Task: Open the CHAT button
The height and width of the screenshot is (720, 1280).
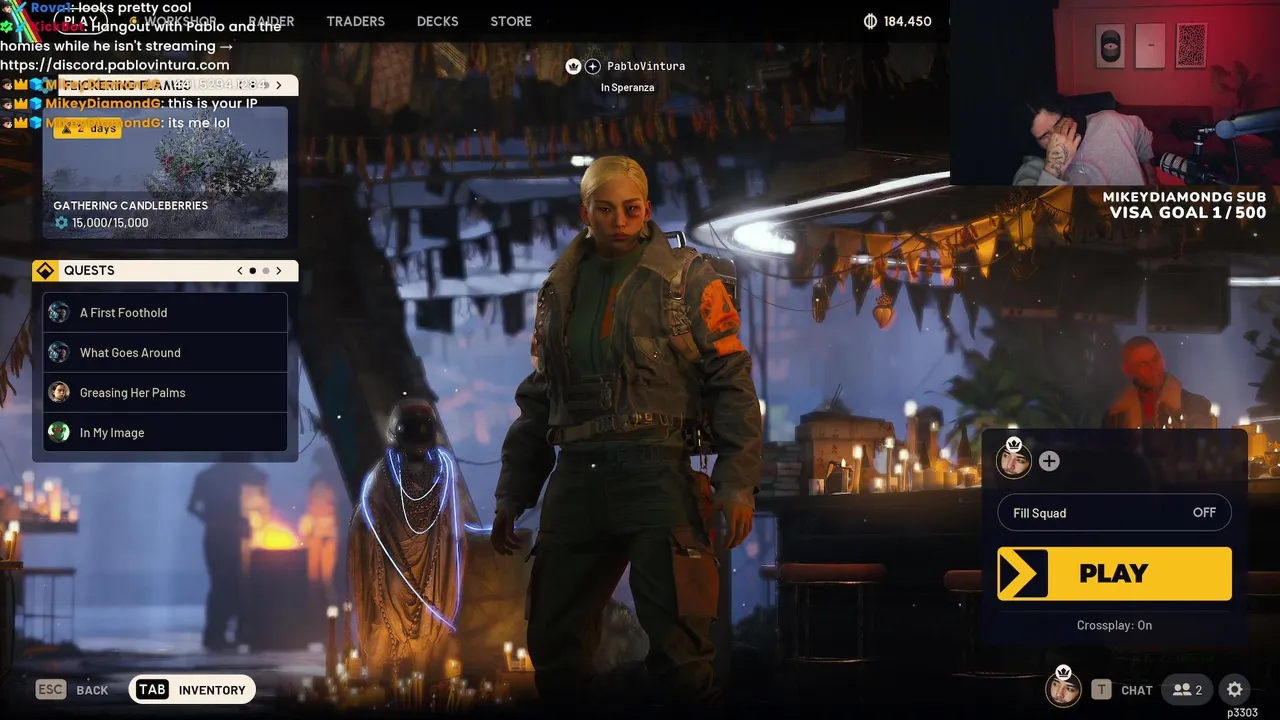Action: tap(1137, 690)
